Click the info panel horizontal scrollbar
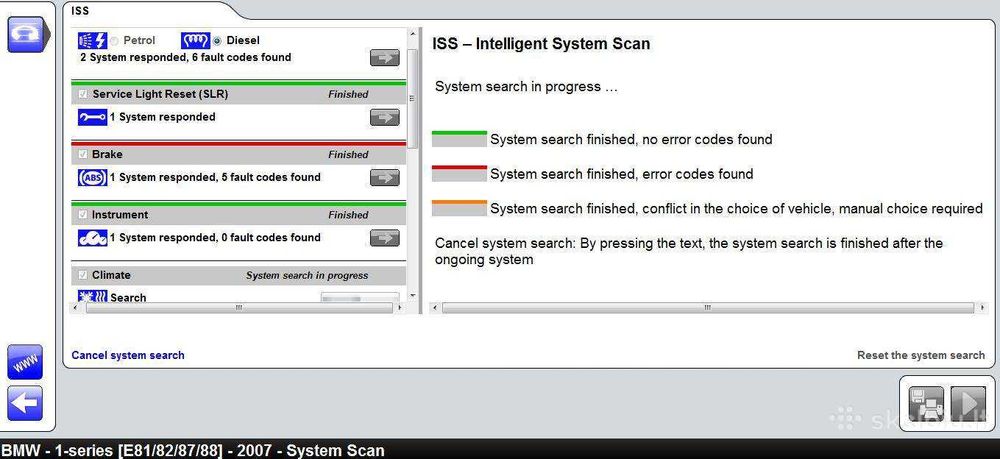 click(x=708, y=308)
